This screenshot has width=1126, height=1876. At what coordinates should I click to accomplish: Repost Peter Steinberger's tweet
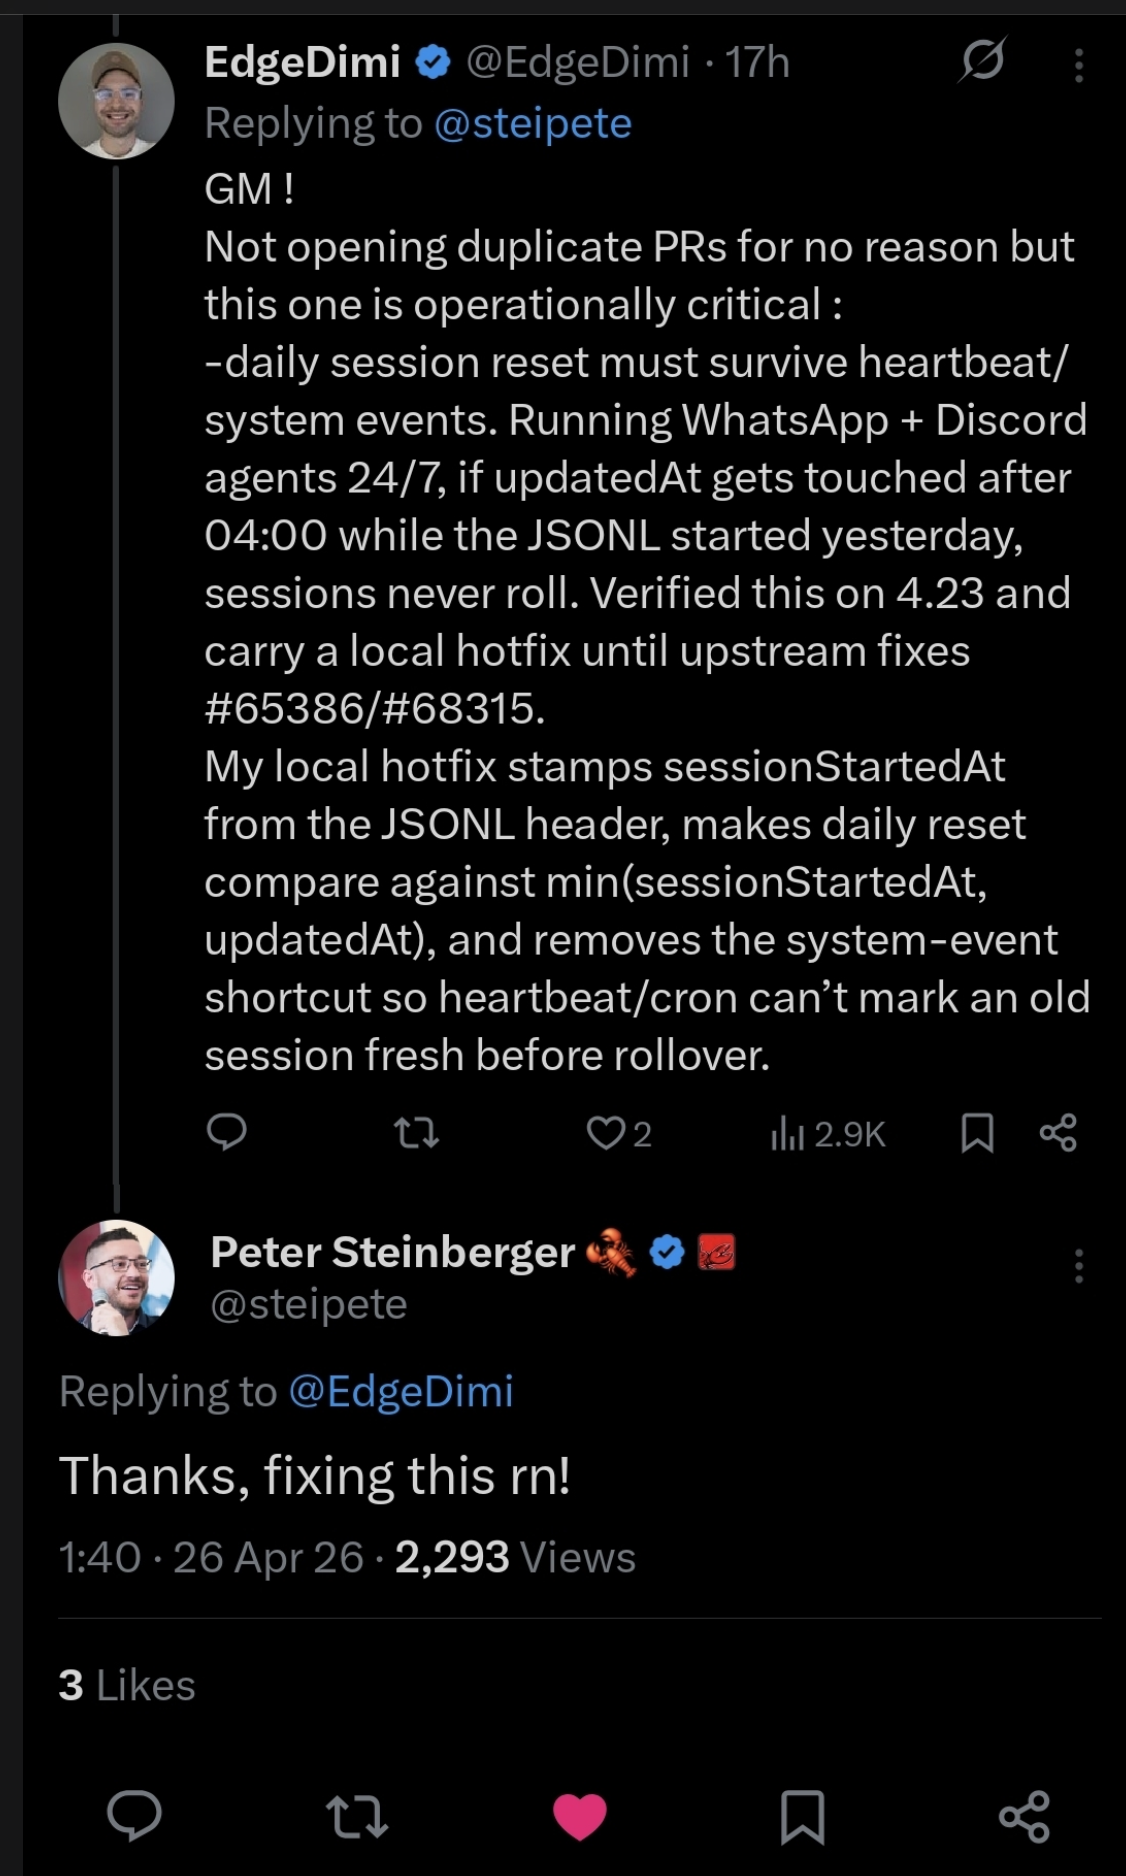[x=357, y=1816]
